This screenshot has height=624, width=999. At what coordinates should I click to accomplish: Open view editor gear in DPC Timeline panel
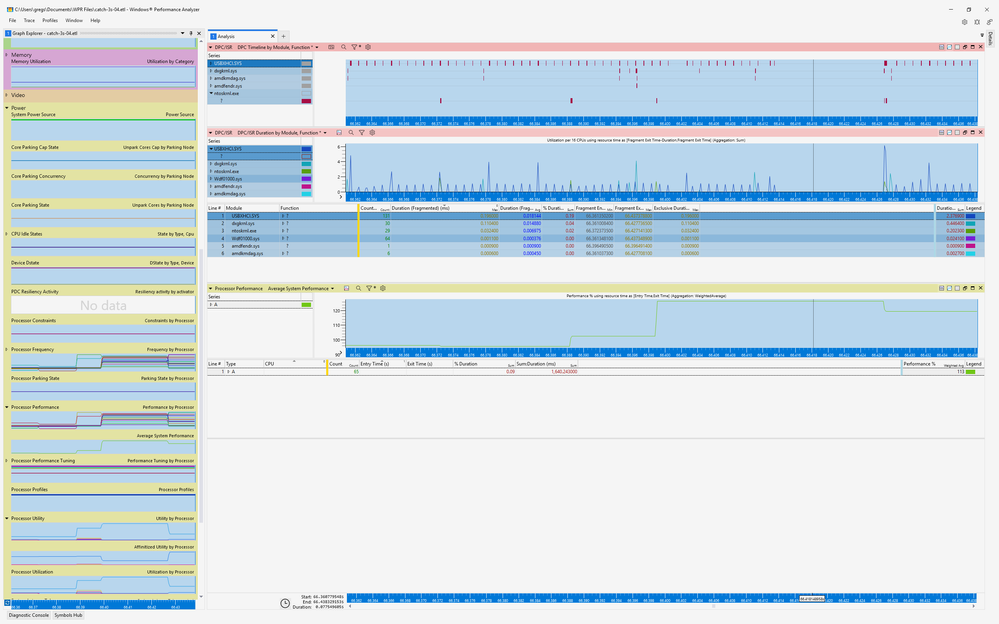(x=368, y=47)
